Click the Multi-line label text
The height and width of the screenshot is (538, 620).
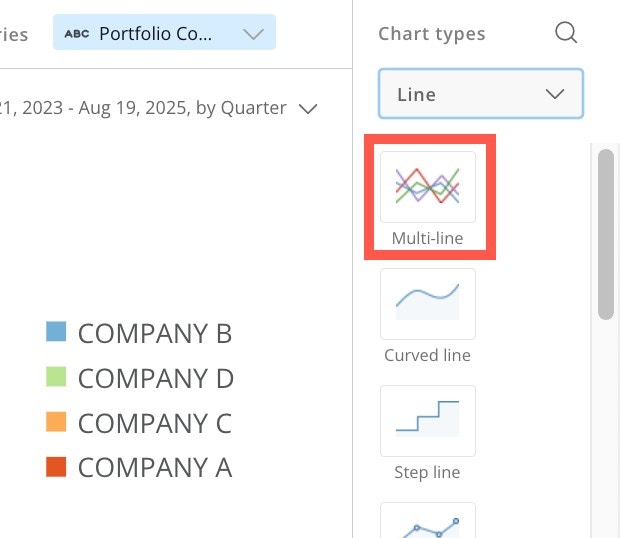[x=427, y=238]
